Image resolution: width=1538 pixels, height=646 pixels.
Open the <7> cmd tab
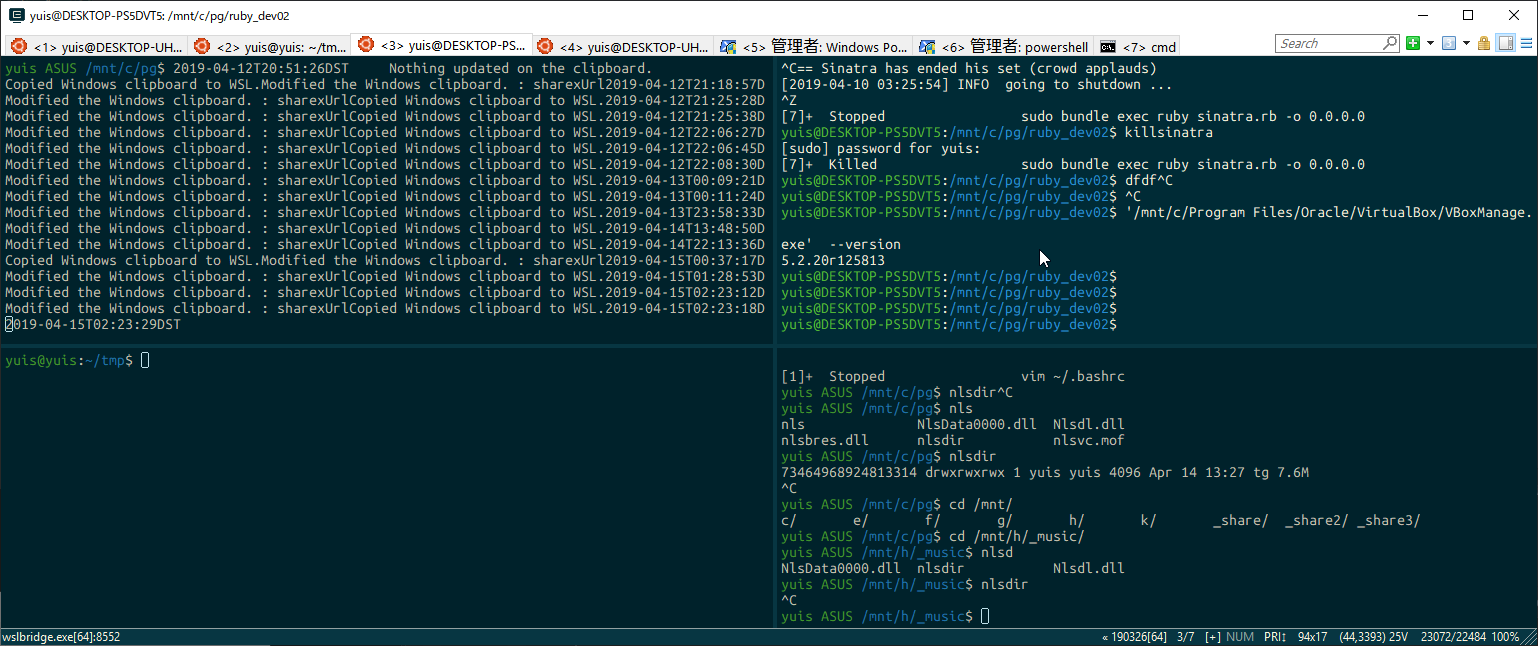coord(1137,47)
